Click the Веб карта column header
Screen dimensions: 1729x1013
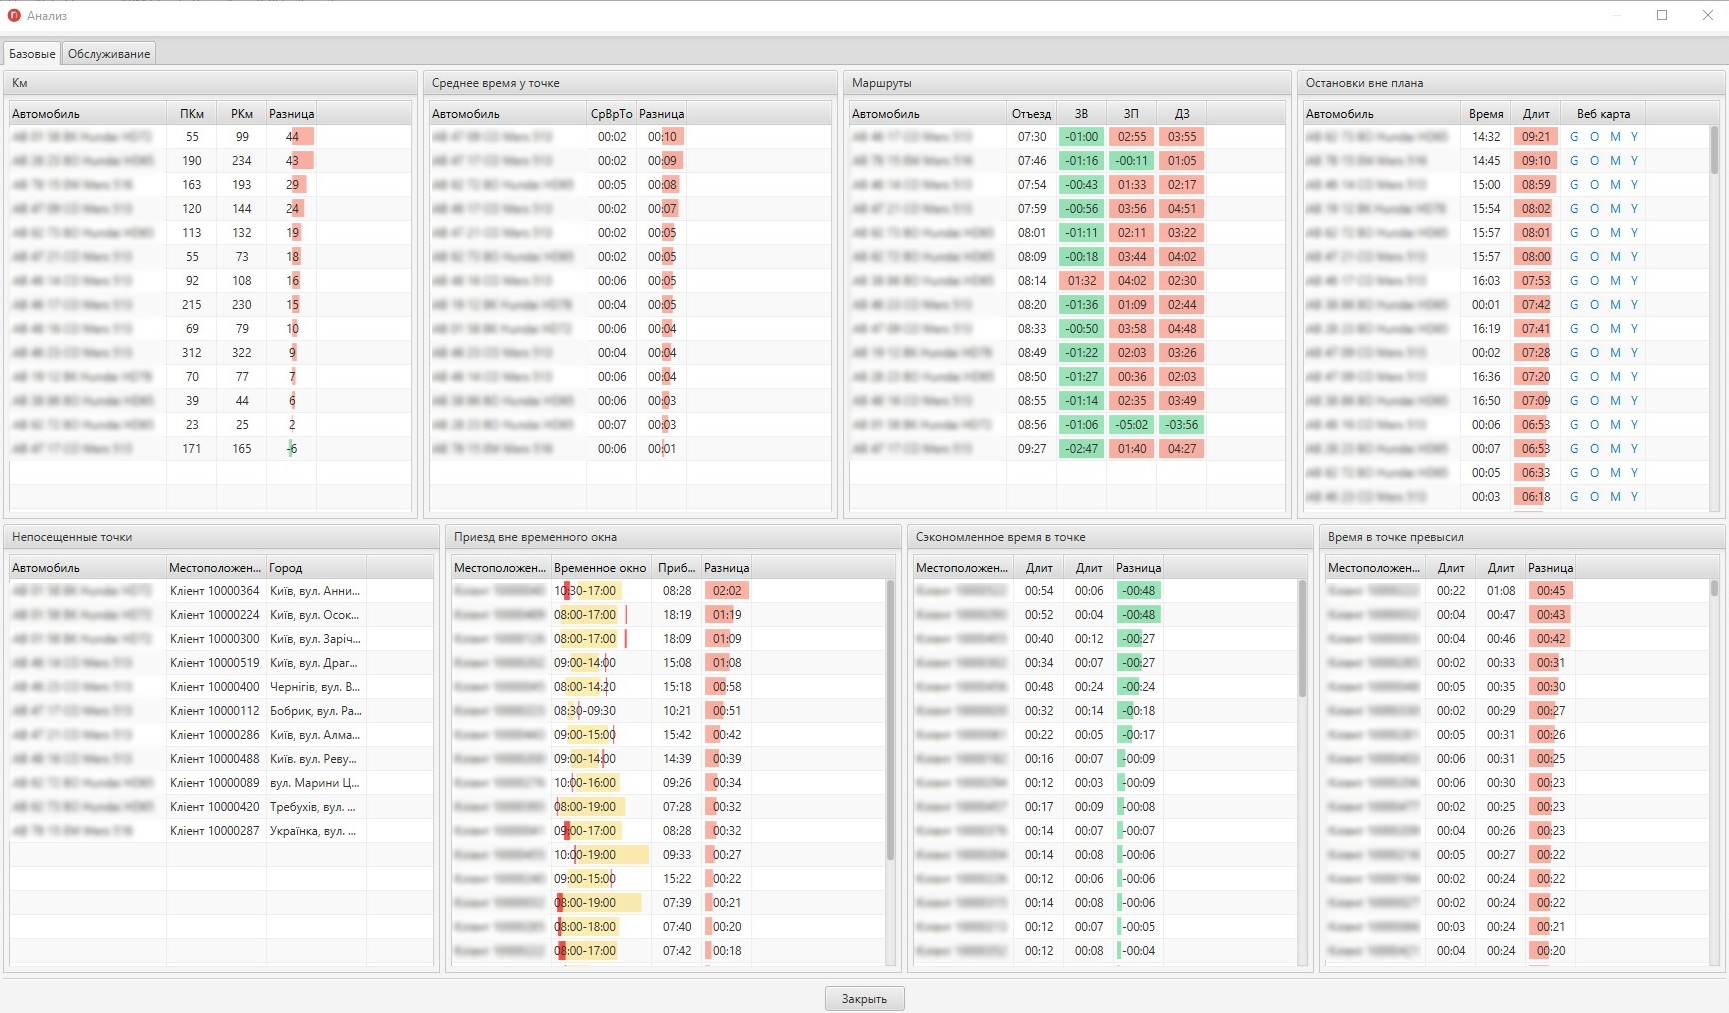click(1603, 114)
